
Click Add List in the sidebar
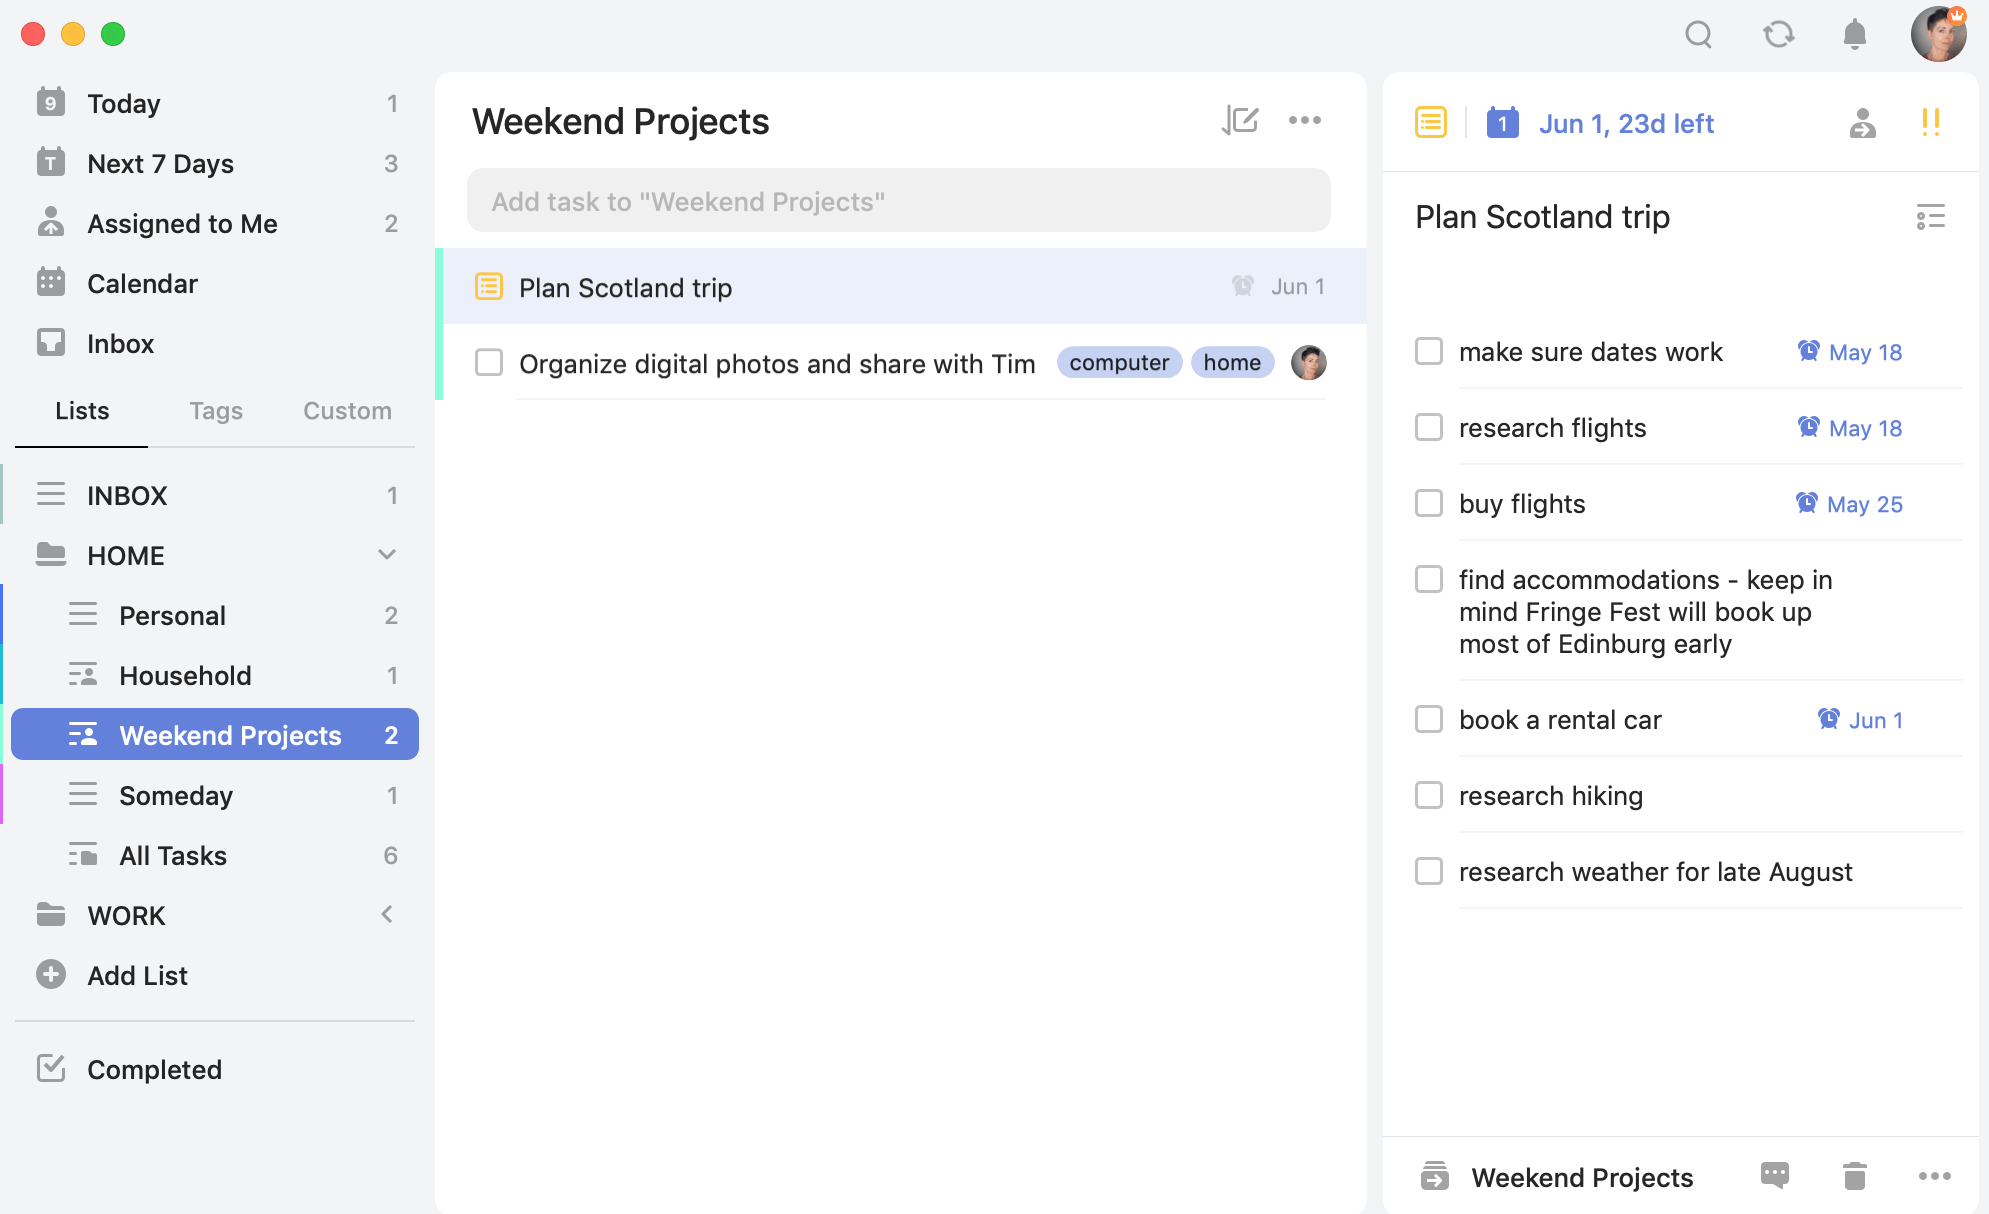(137, 975)
